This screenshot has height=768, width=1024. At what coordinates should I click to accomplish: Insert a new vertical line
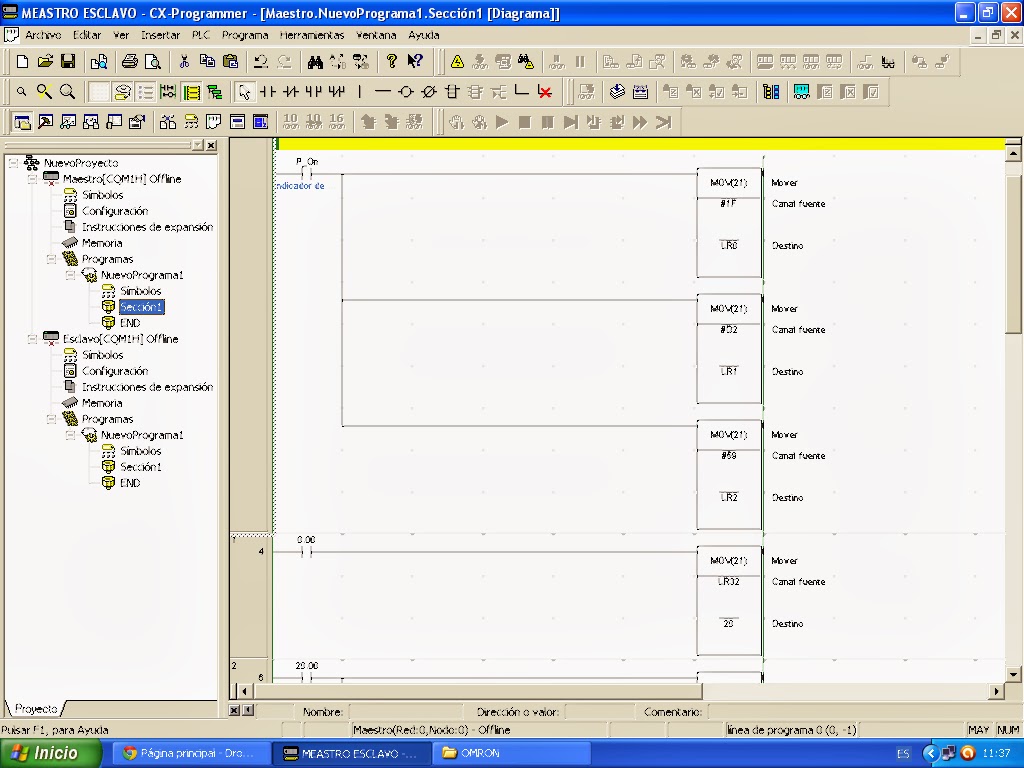[360, 92]
